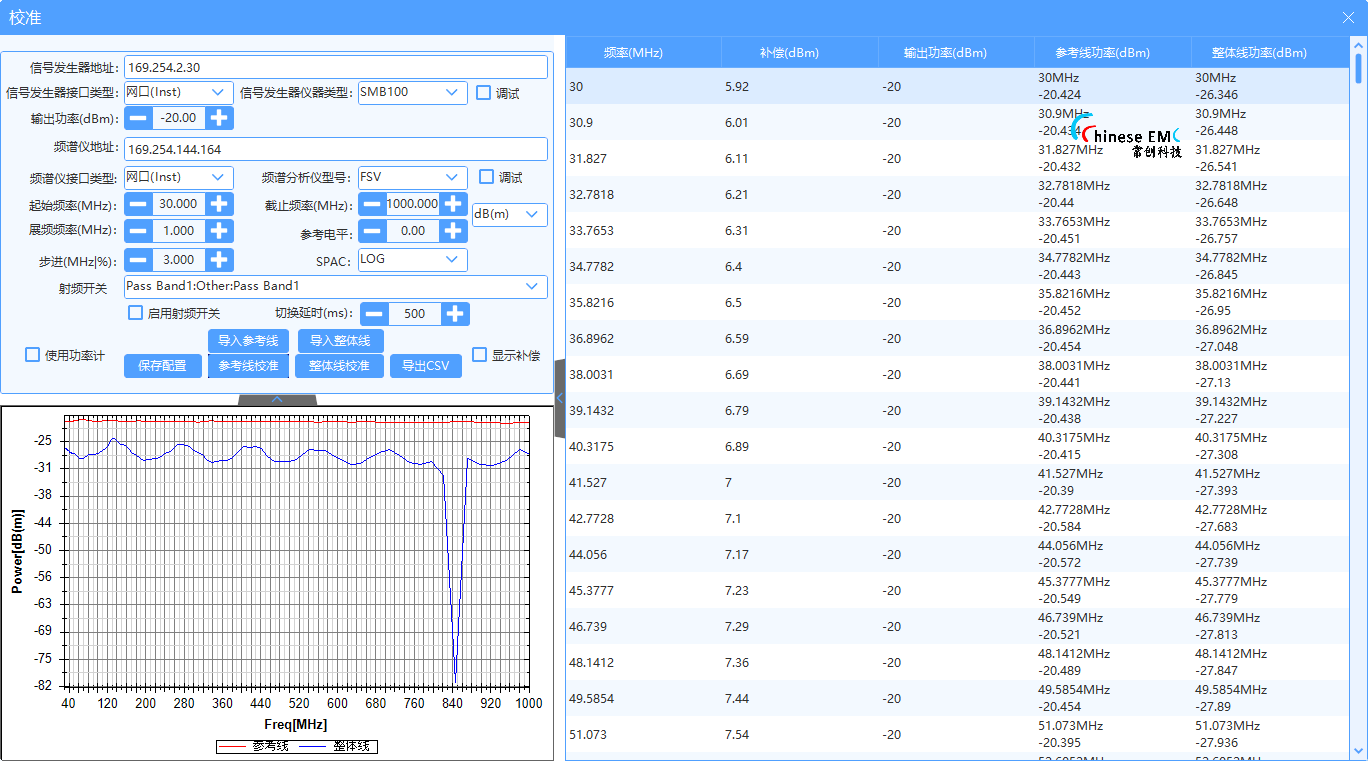Decrease output power with minus button
1368x761 pixels.
(138, 117)
